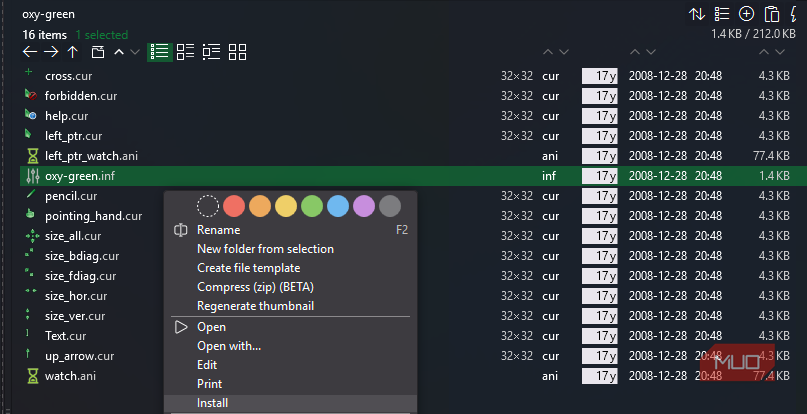Choose Compress (zip) (BETA)
Image resolution: width=807 pixels, height=414 pixels.
tap(291, 287)
